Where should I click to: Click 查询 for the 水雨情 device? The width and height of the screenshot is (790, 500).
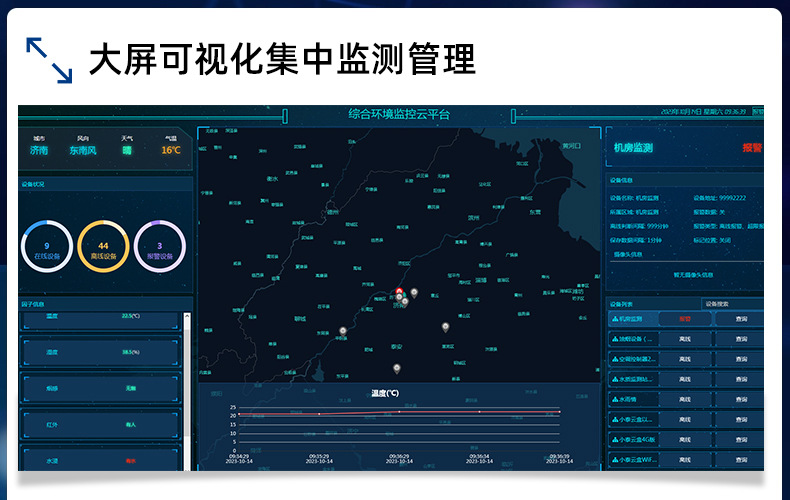(x=741, y=400)
